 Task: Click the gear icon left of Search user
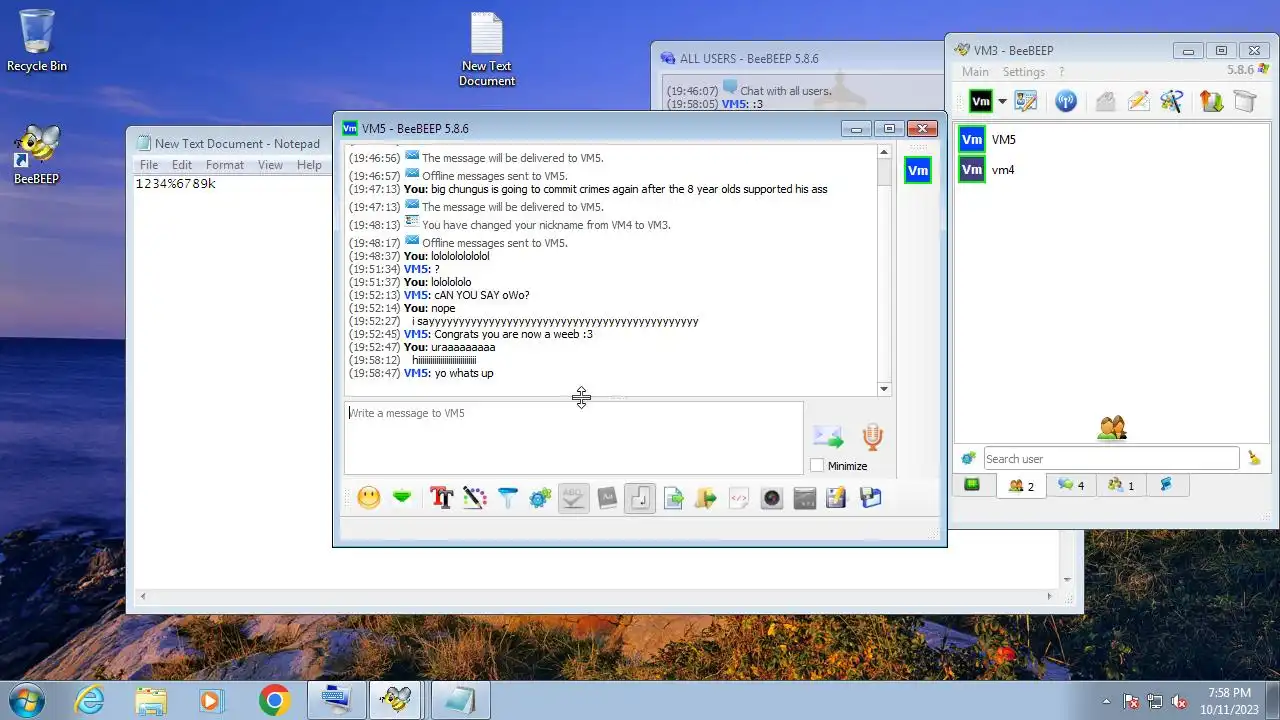tap(968, 459)
